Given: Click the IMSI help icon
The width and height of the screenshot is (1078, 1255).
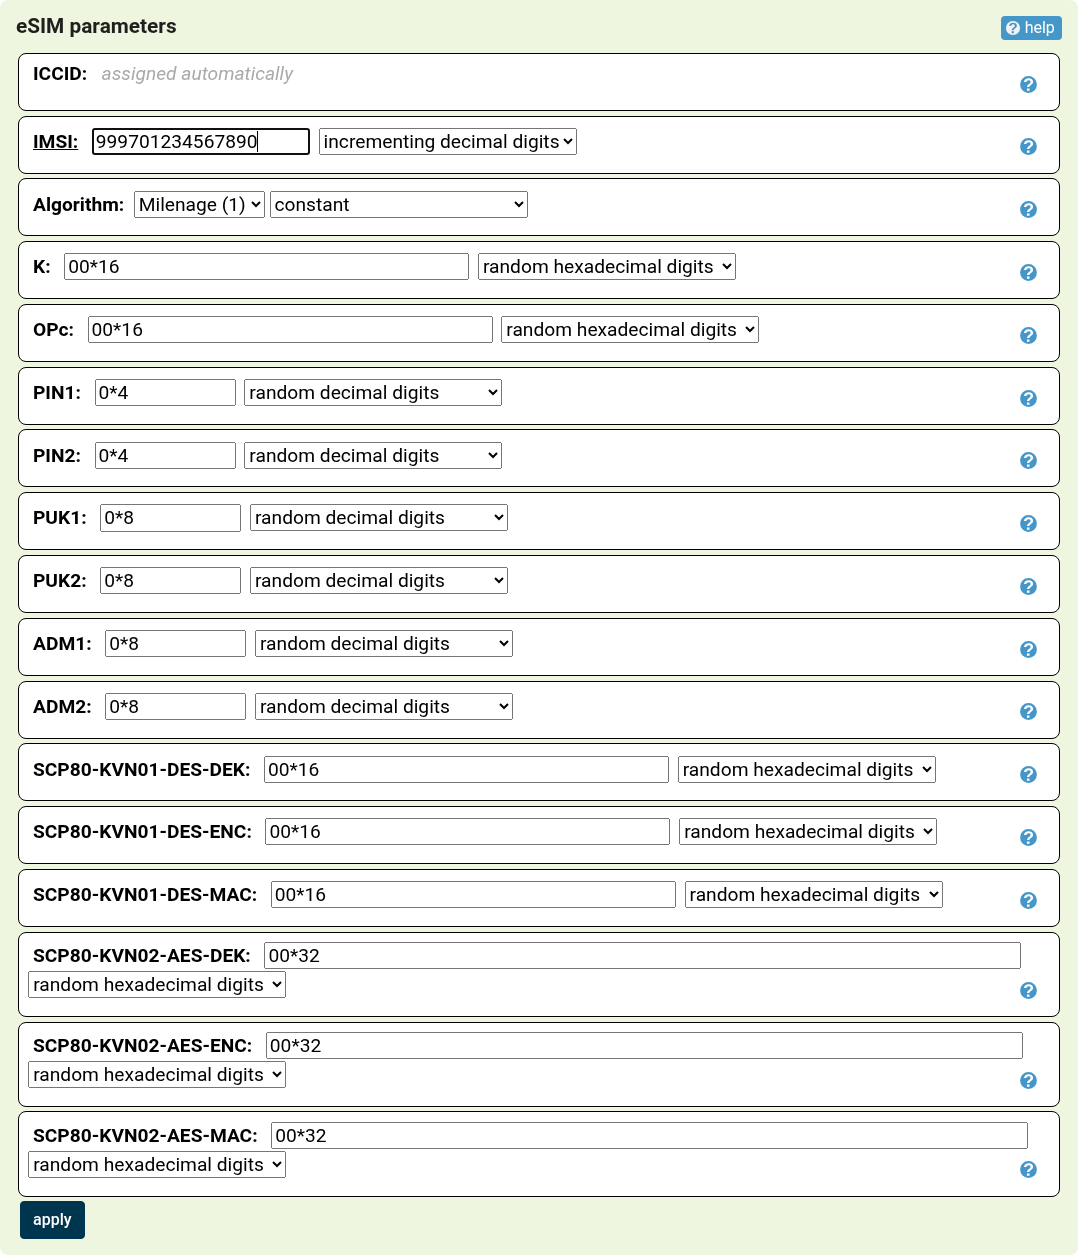Looking at the screenshot, I should [1028, 146].
